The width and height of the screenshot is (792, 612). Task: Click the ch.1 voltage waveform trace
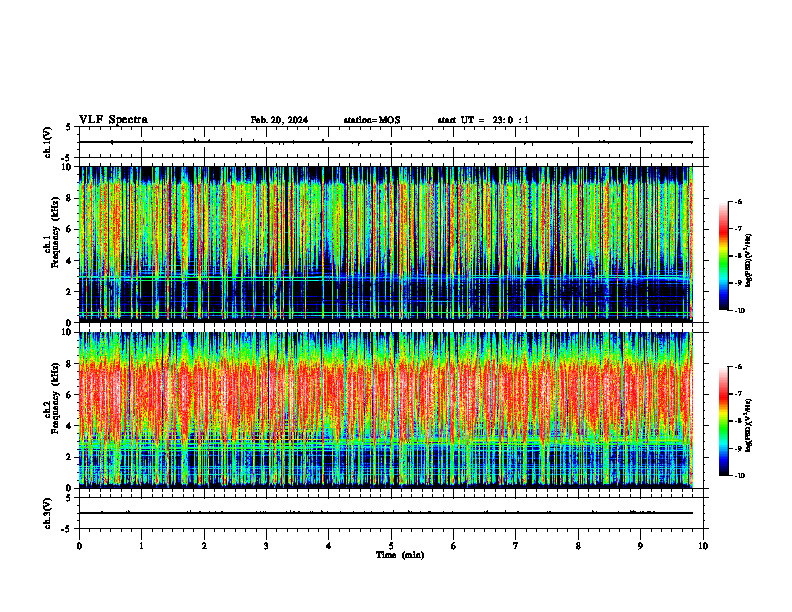tap(386, 142)
